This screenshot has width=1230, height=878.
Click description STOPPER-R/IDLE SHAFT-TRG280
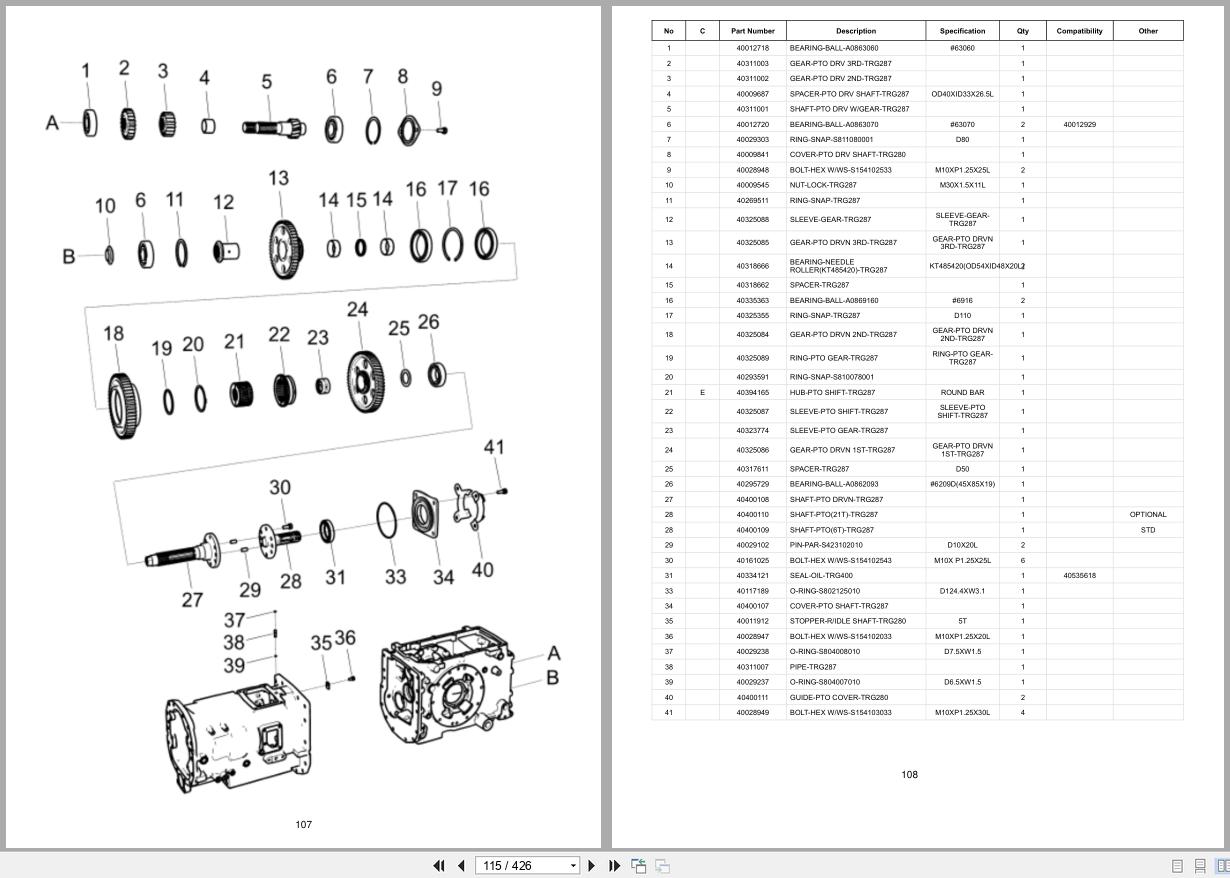point(847,621)
